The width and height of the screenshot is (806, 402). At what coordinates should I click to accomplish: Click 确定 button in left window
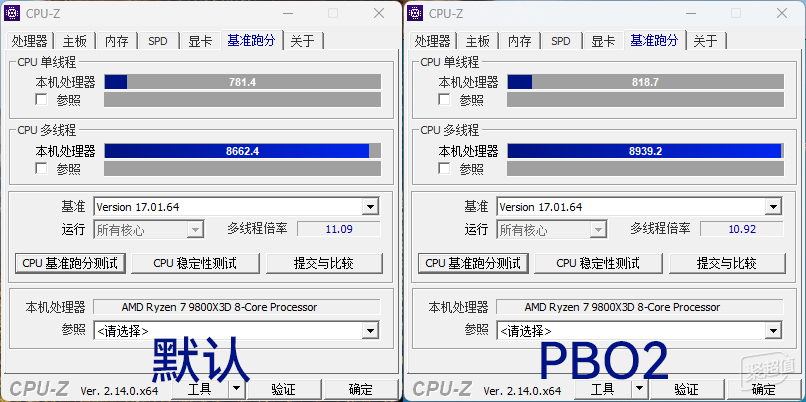pyautogui.click(x=361, y=389)
